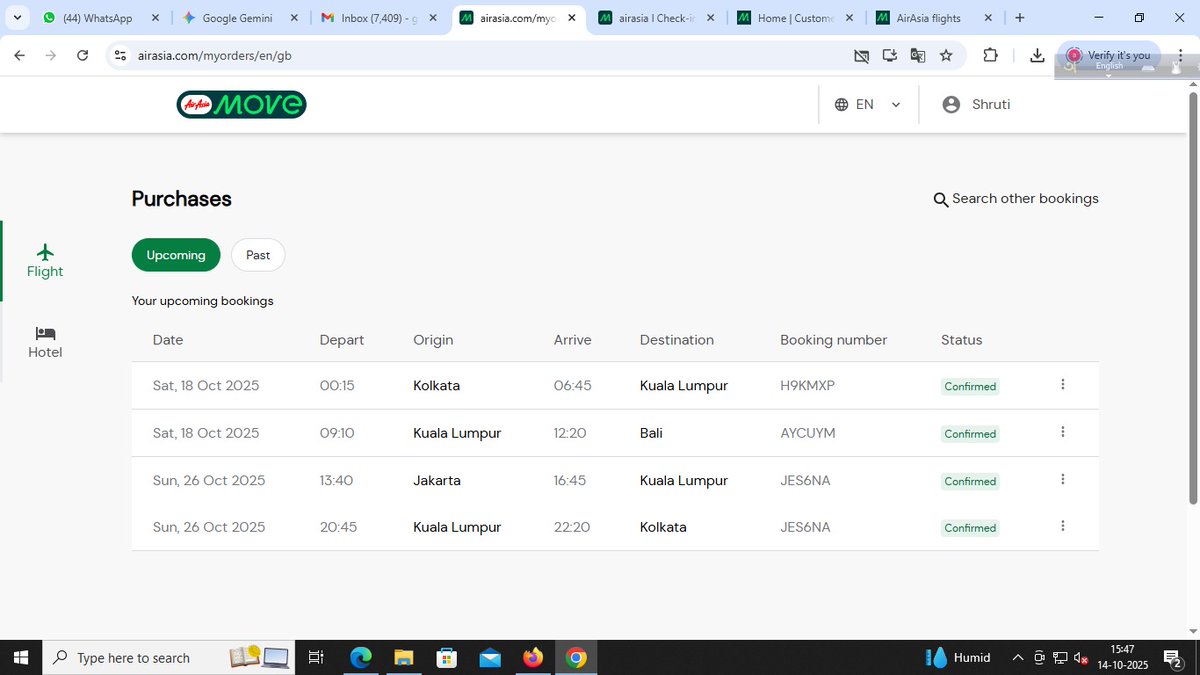Image resolution: width=1200 pixels, height=675 pixels.
Task: Open File Explorer from the taskbar
Action: point(403,658)
